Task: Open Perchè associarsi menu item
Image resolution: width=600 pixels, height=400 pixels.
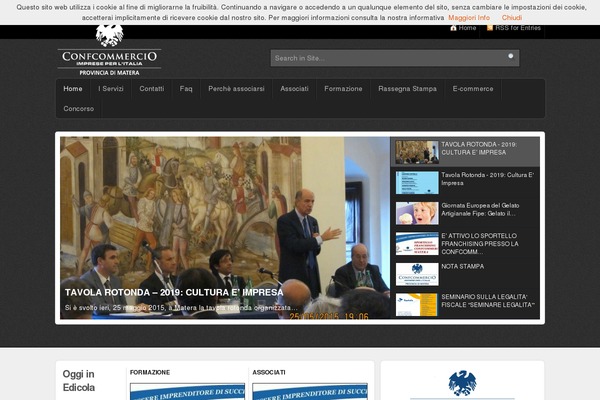Action: 236,89
